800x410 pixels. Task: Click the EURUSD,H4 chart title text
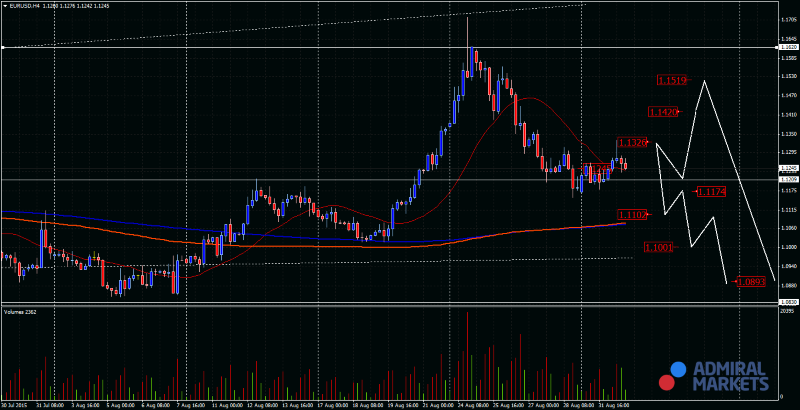pyautogui.click(x=25, y=6)
